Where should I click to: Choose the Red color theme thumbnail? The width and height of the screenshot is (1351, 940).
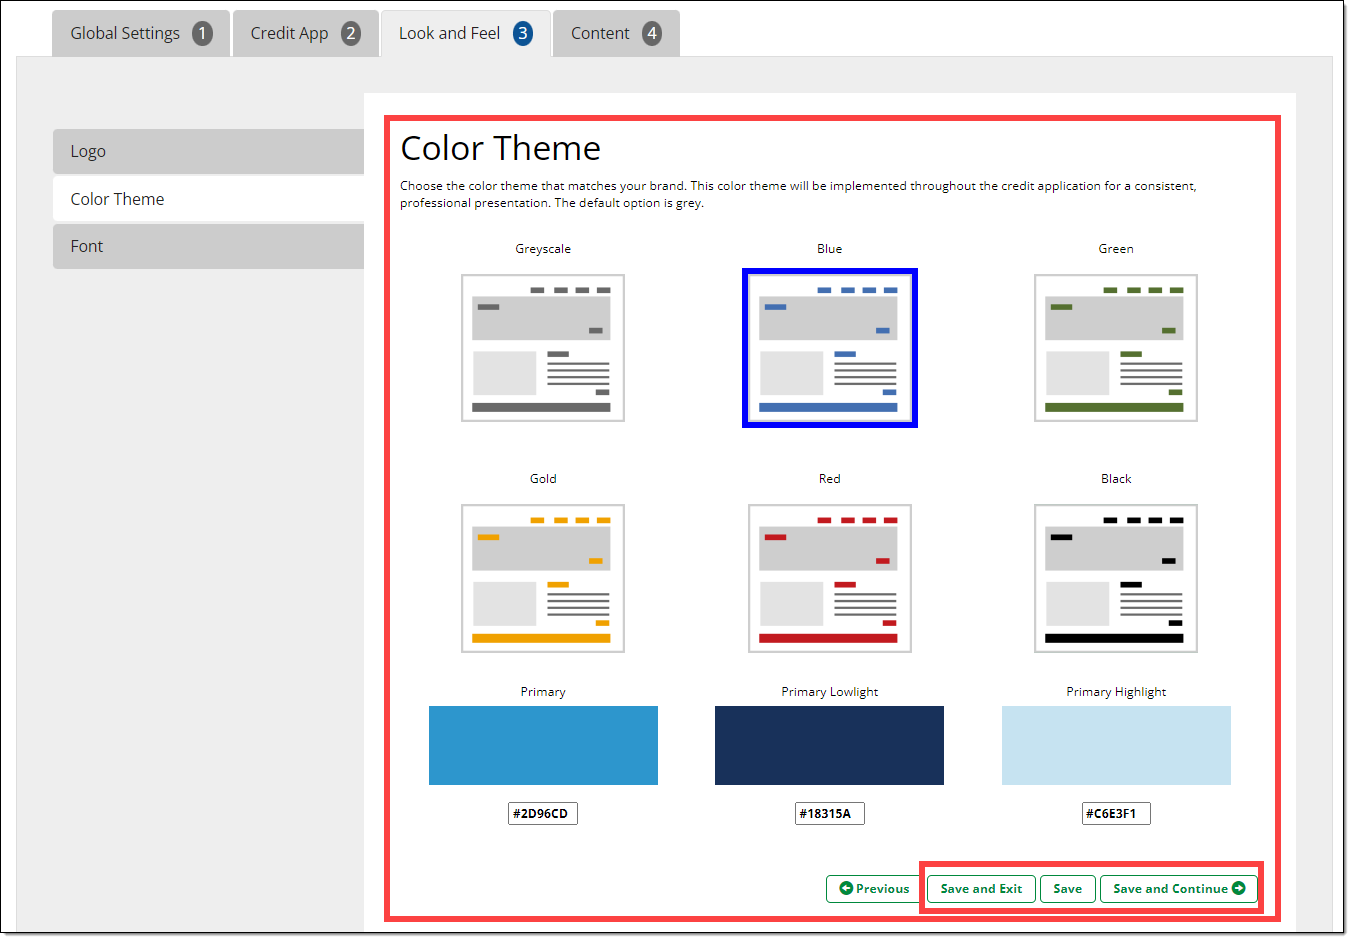click(x=829, y=578)
